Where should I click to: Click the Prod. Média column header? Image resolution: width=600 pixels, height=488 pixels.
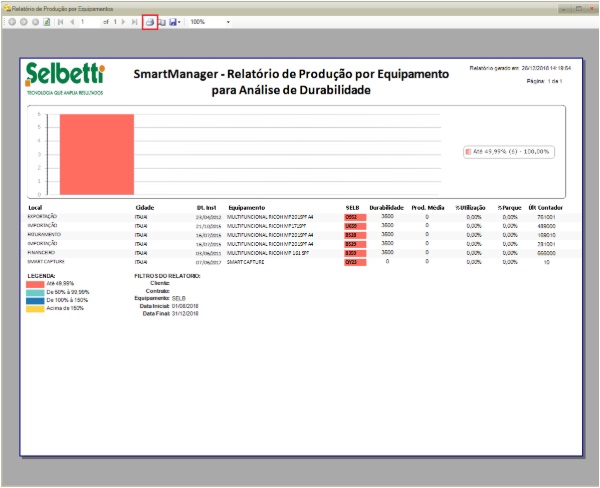428,208
